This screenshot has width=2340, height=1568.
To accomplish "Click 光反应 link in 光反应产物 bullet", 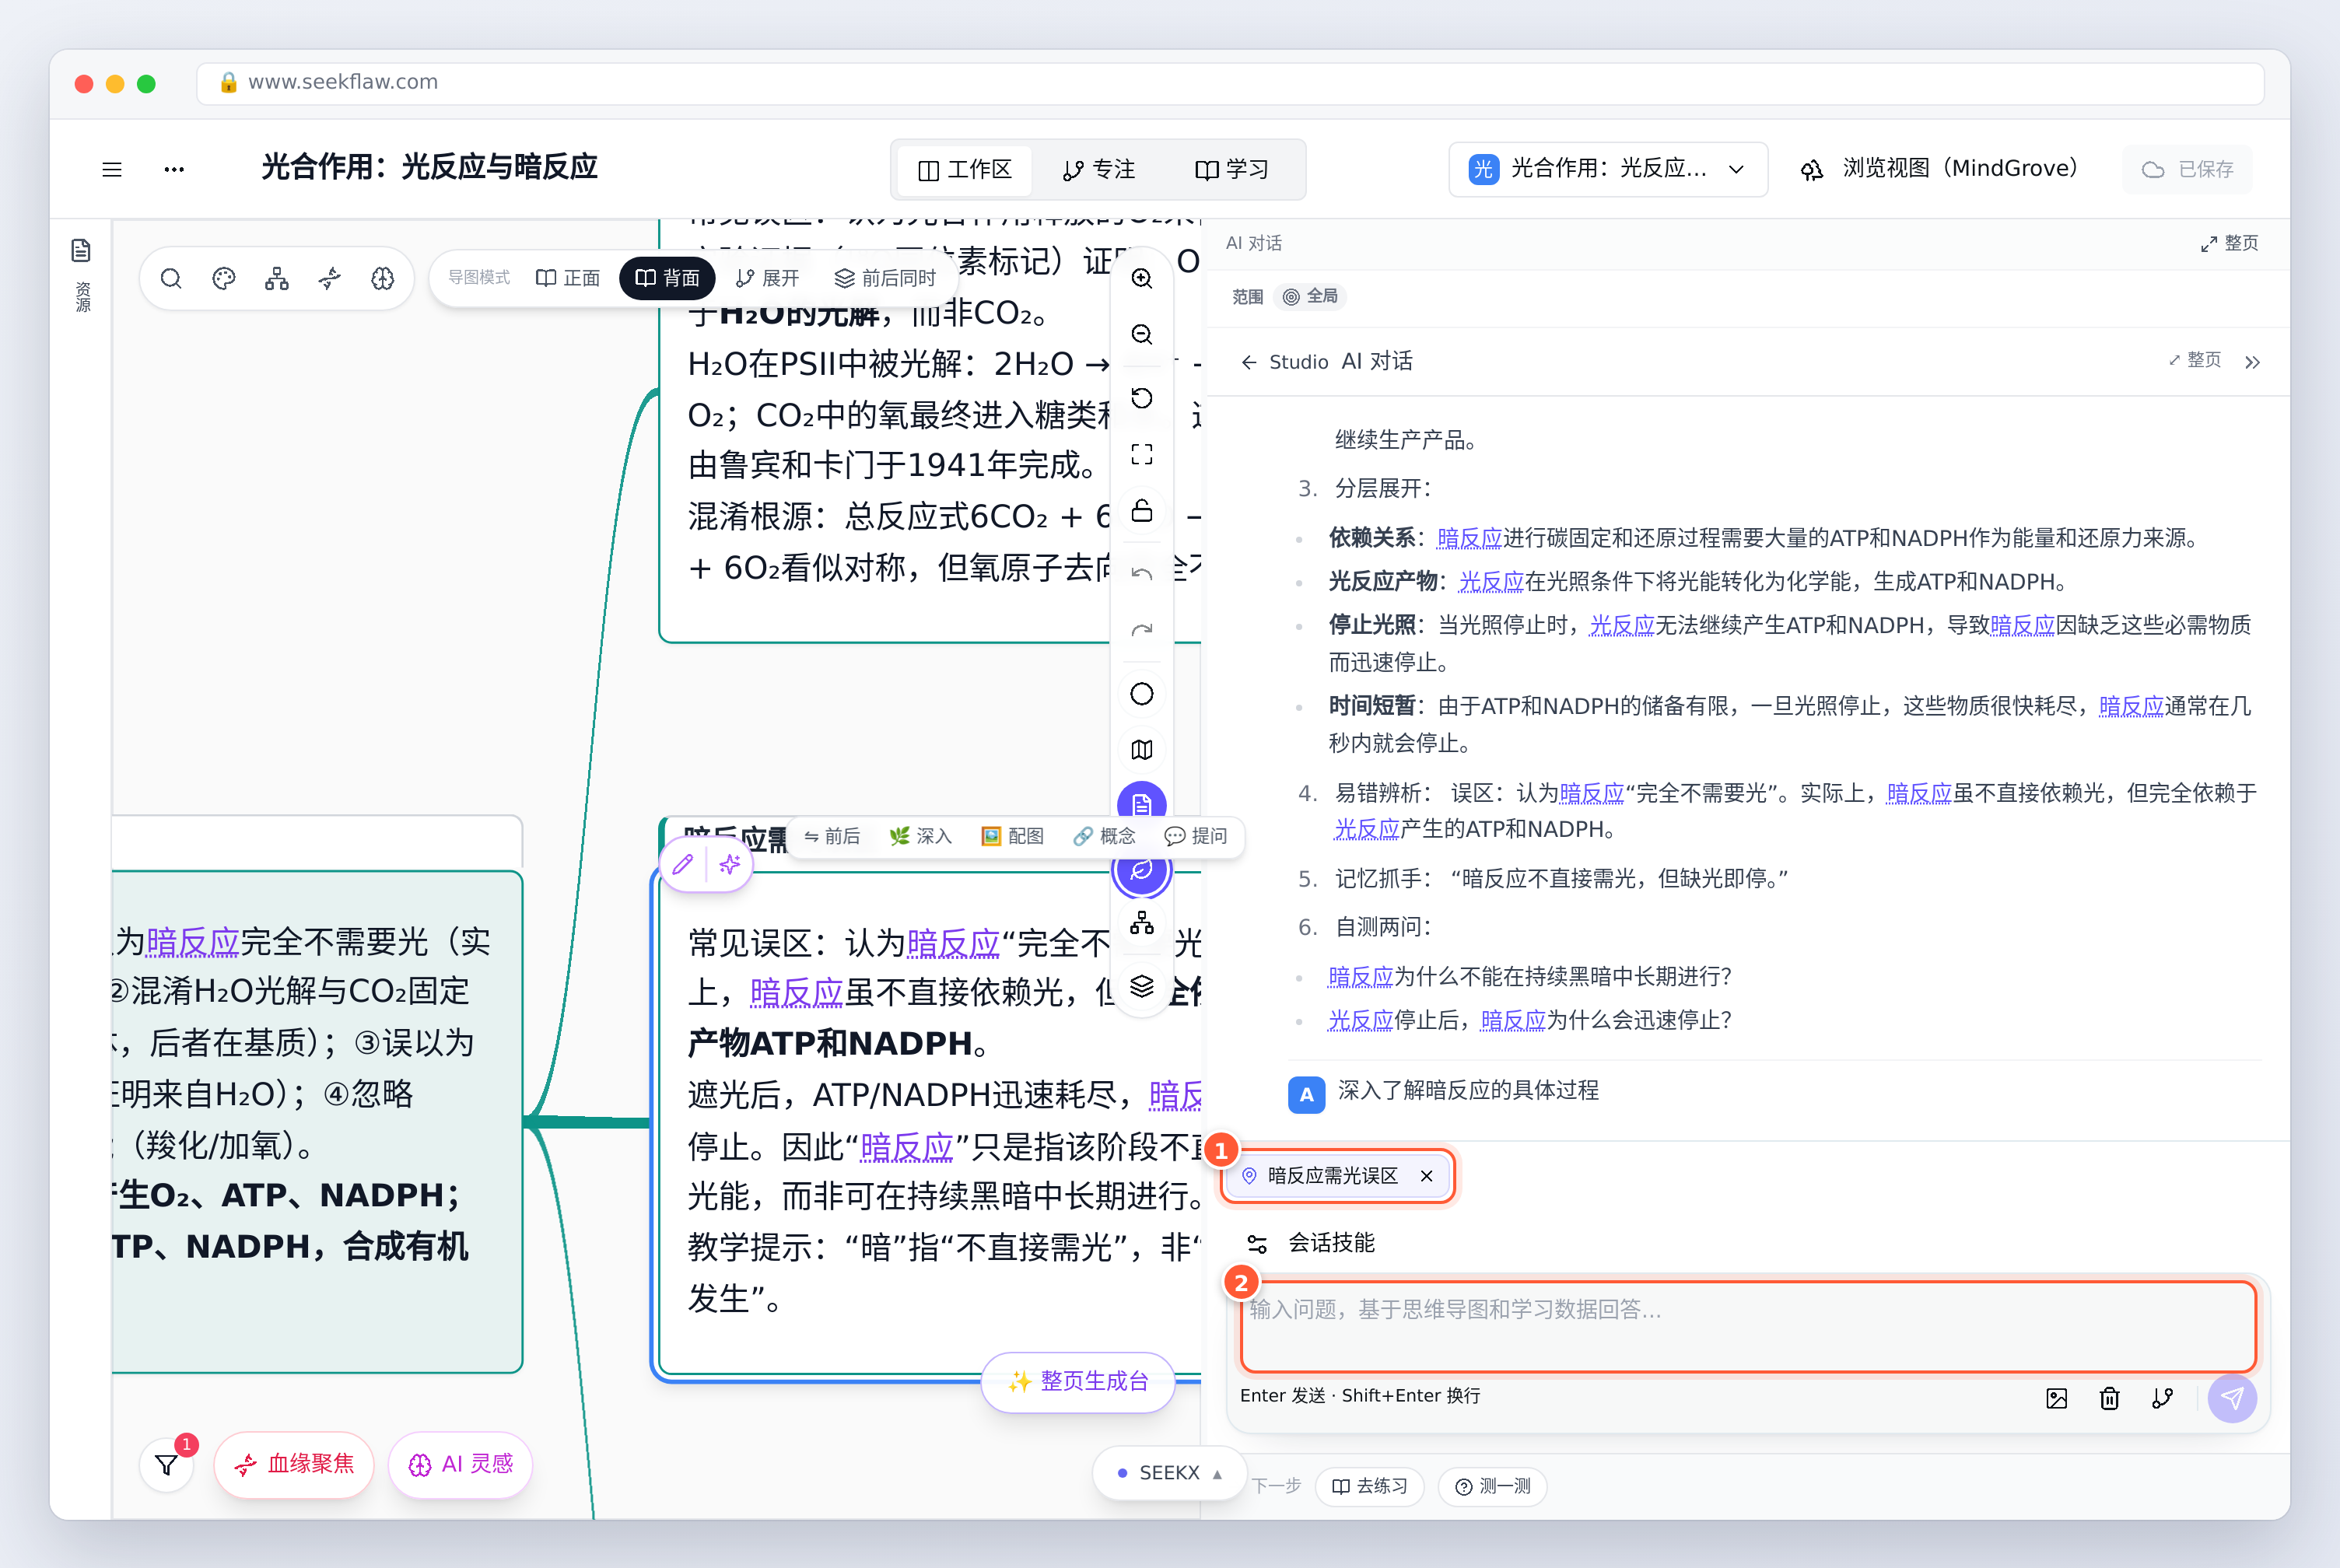I will point(1491,582).
